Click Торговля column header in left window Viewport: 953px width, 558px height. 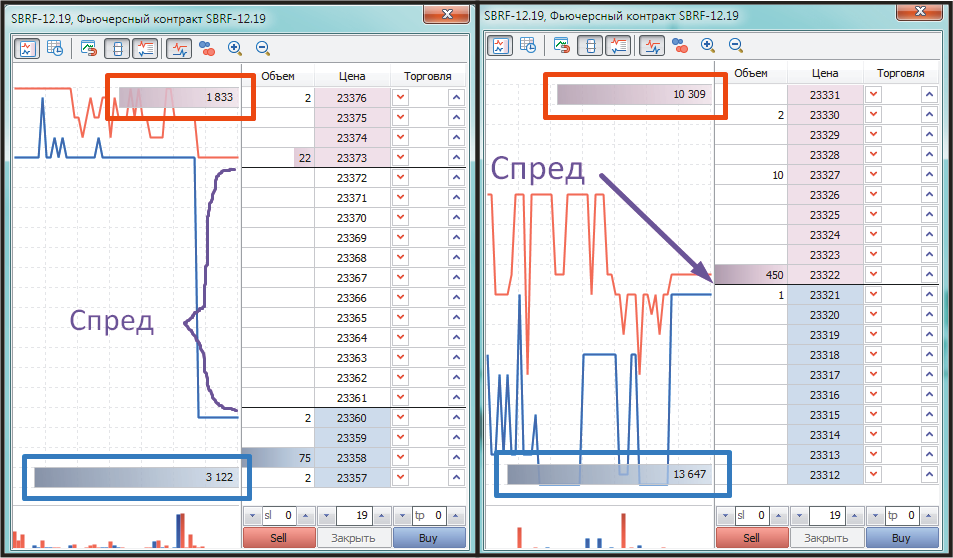428,76
